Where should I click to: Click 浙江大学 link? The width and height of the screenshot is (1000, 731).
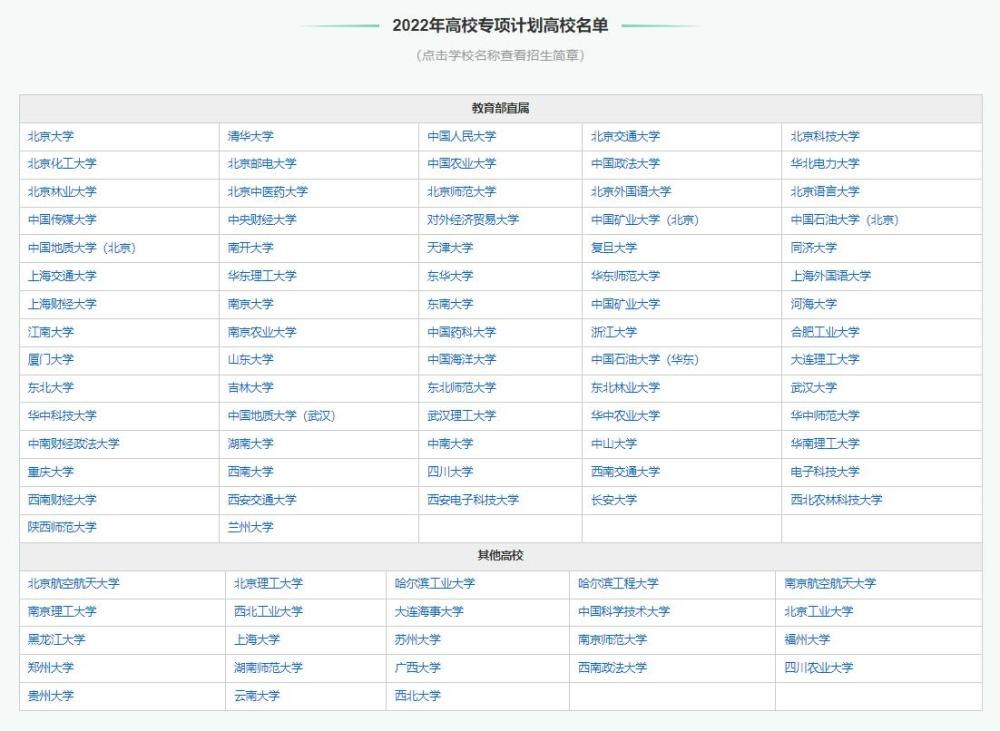pos(614,332)
